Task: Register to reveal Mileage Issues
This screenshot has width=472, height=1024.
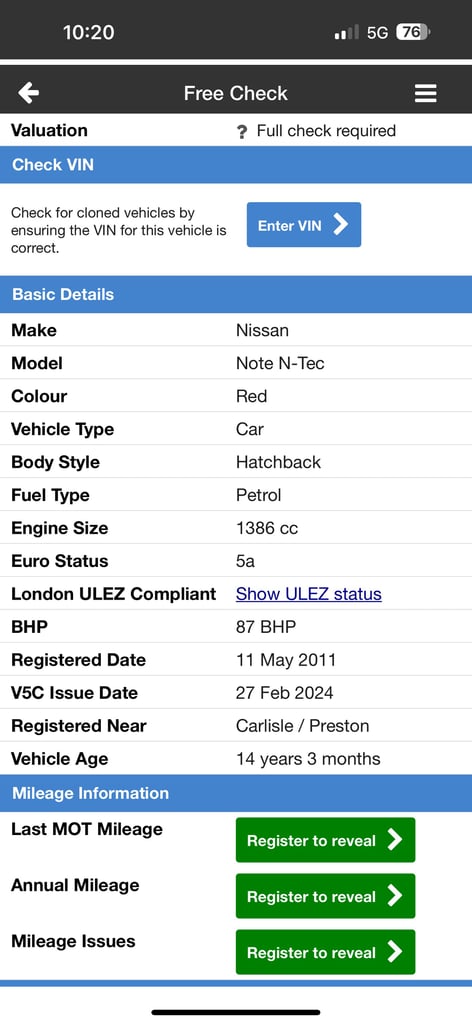Action: [x=325, y=952]
